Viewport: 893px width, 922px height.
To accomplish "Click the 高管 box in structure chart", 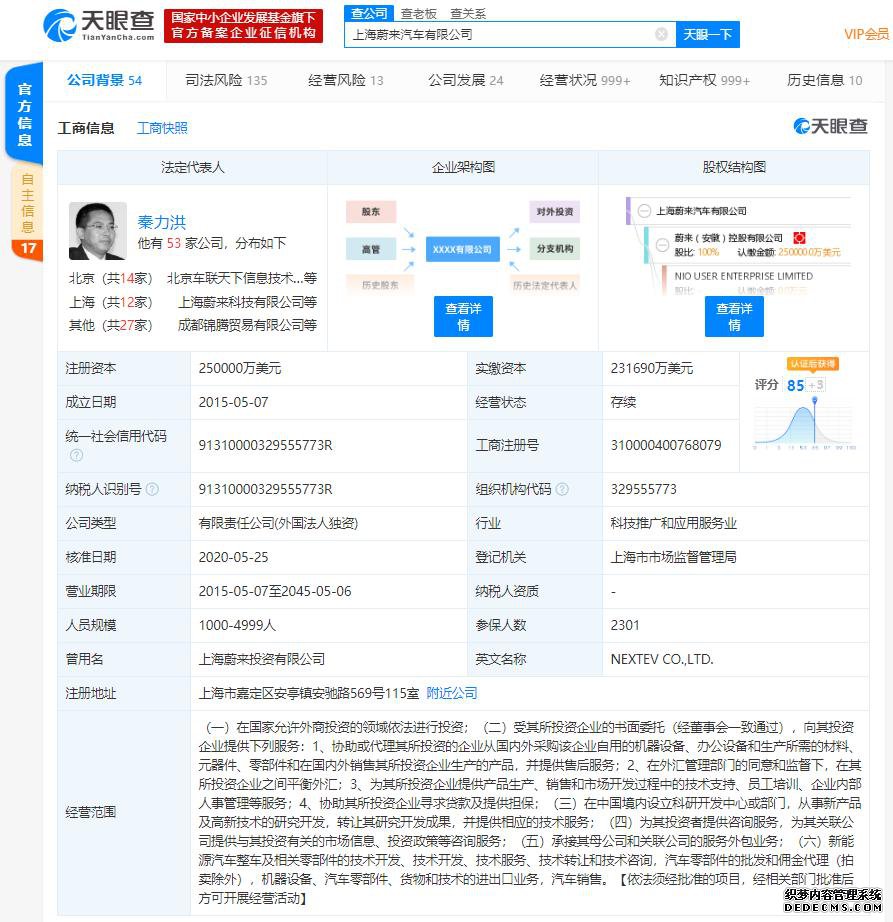I will [x=371, y=249].
